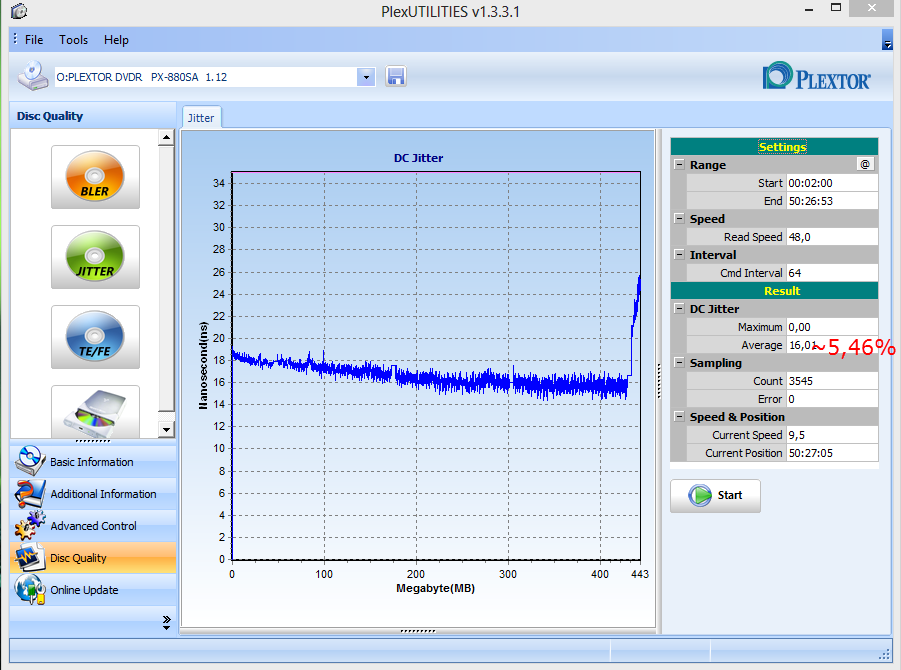The width and height of the screenshot is (901, 670).
Task: Switch to the Jitter tab
Action: (x=201, y=118)
